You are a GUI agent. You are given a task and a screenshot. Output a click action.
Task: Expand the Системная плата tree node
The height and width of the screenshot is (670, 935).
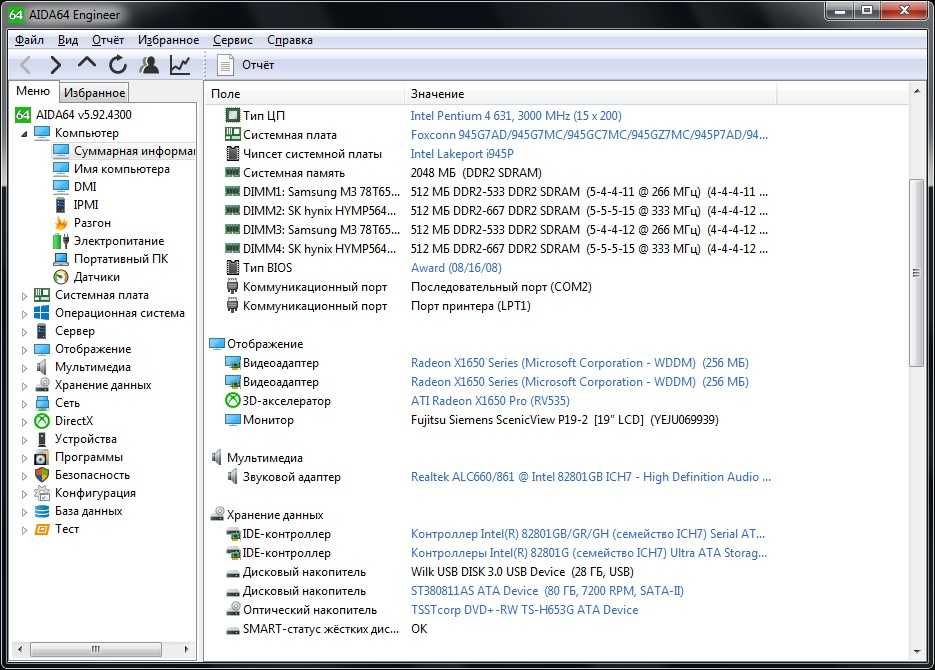tap(24, 296)
